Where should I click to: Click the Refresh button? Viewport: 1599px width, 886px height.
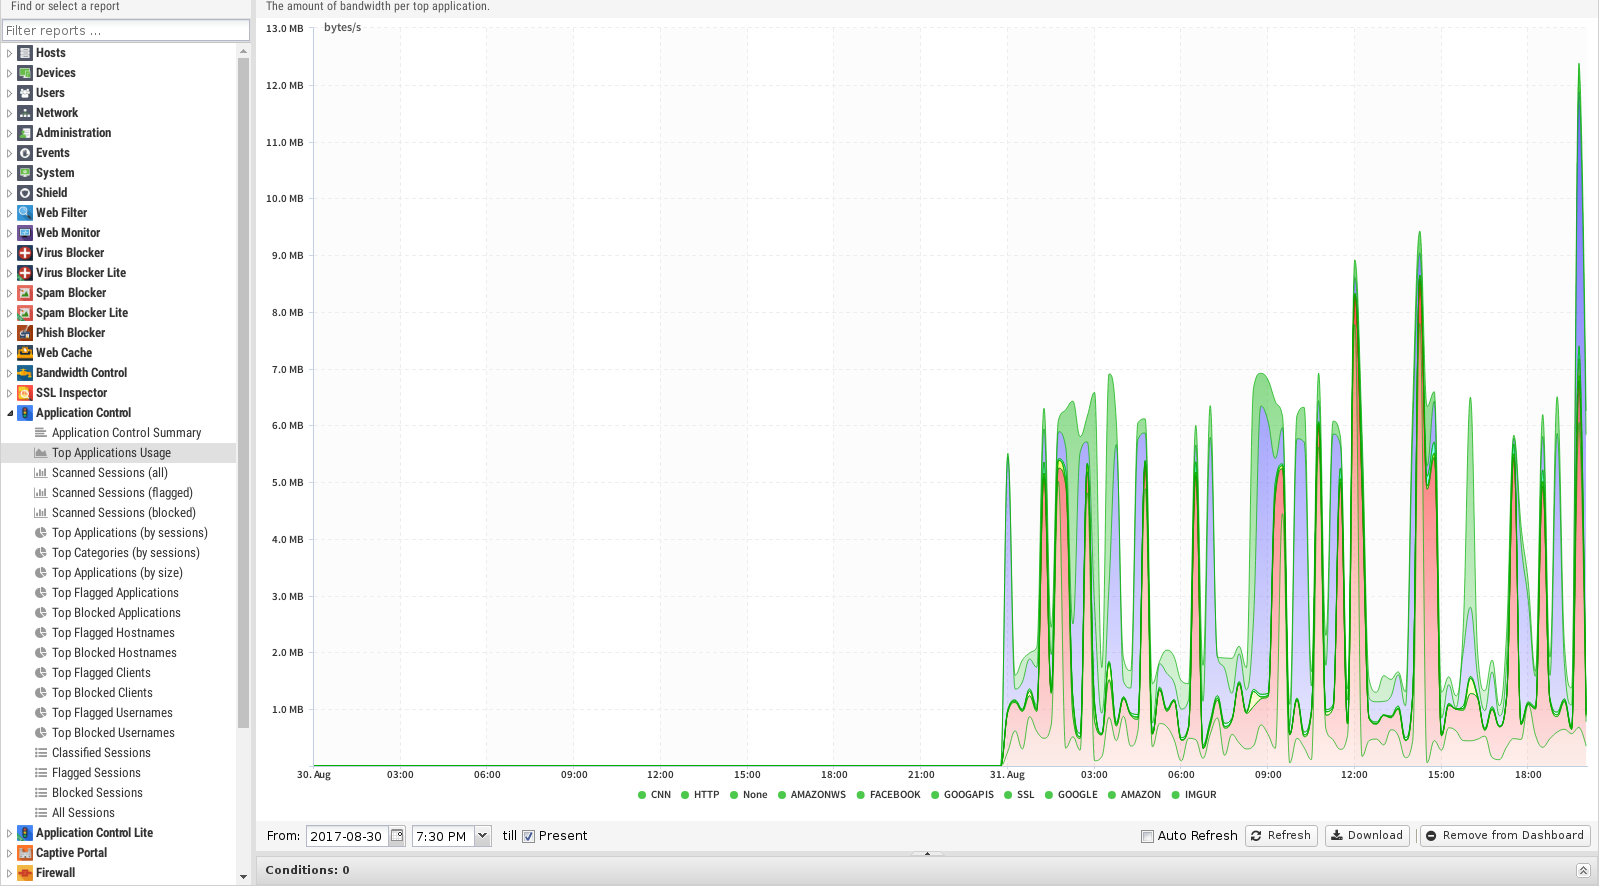[x=1281, y=836]
